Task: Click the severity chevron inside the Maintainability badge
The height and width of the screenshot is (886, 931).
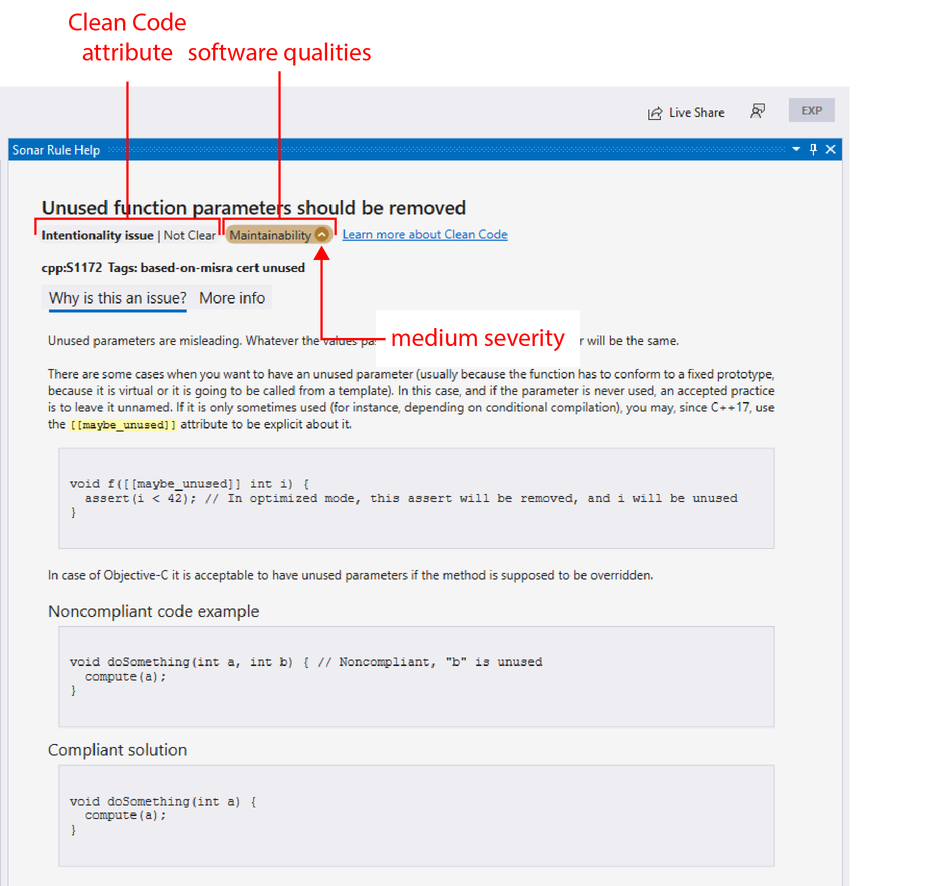Action: point(321,234)
